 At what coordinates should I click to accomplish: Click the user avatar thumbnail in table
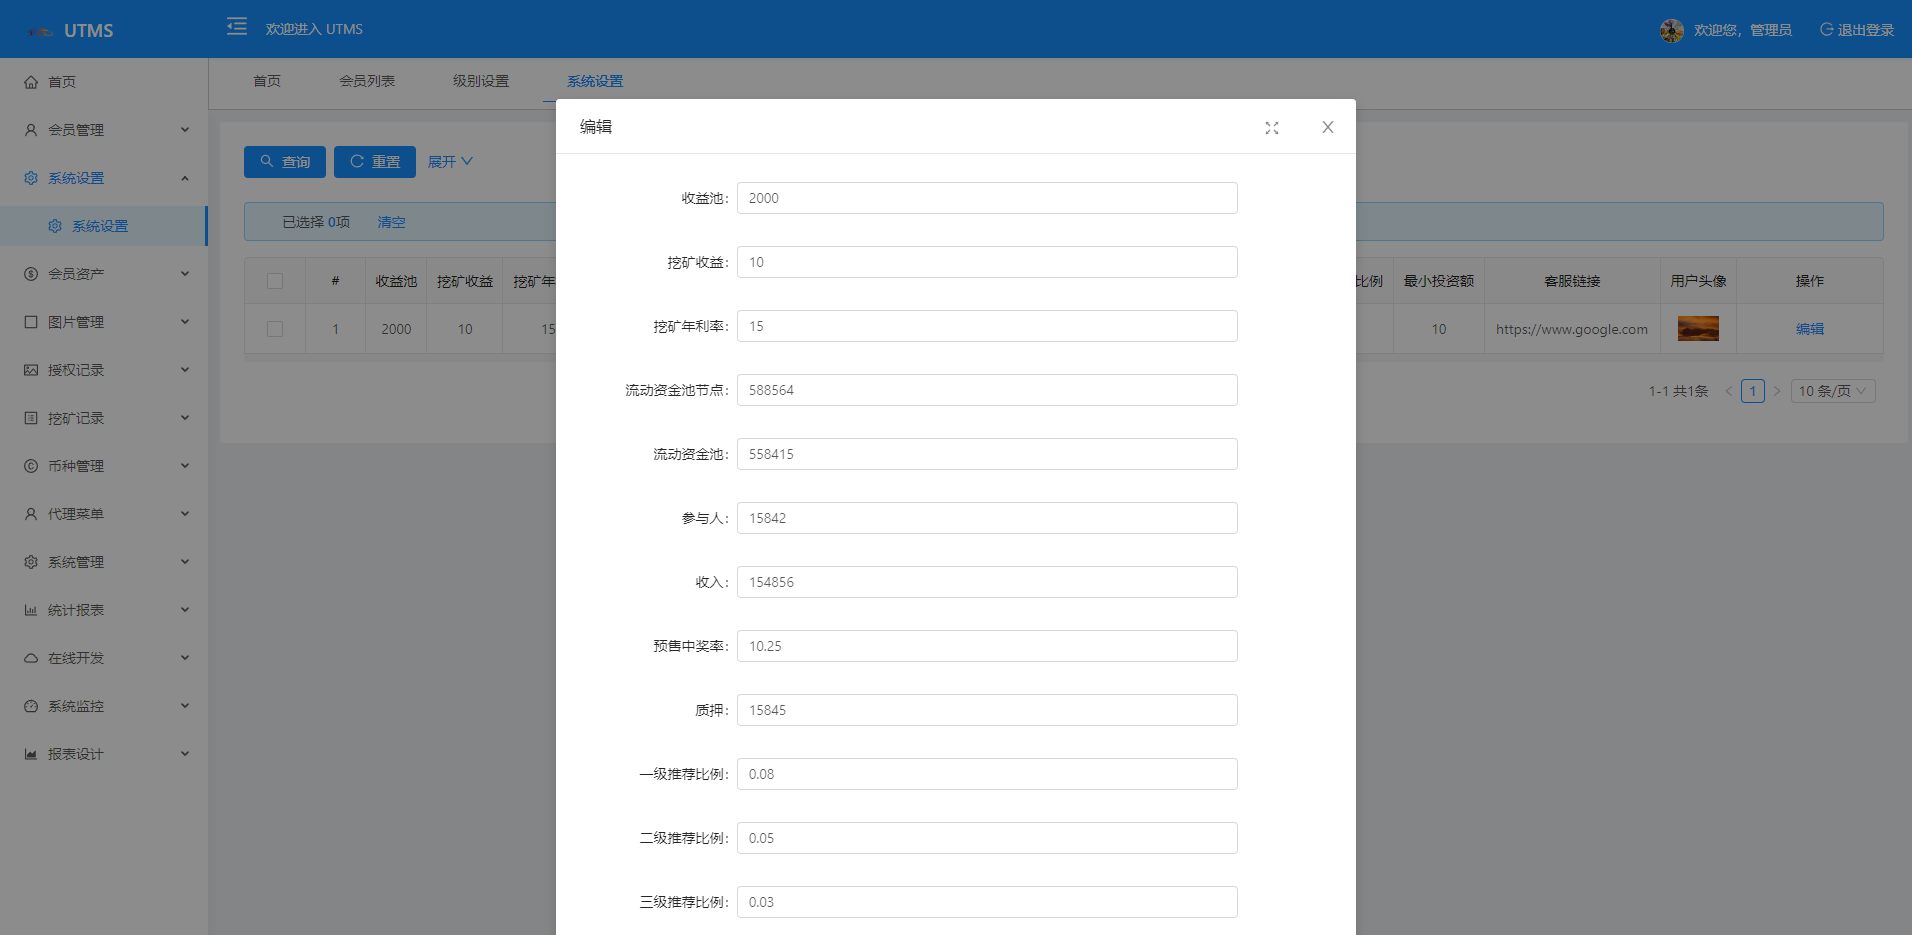(1698, 329)
